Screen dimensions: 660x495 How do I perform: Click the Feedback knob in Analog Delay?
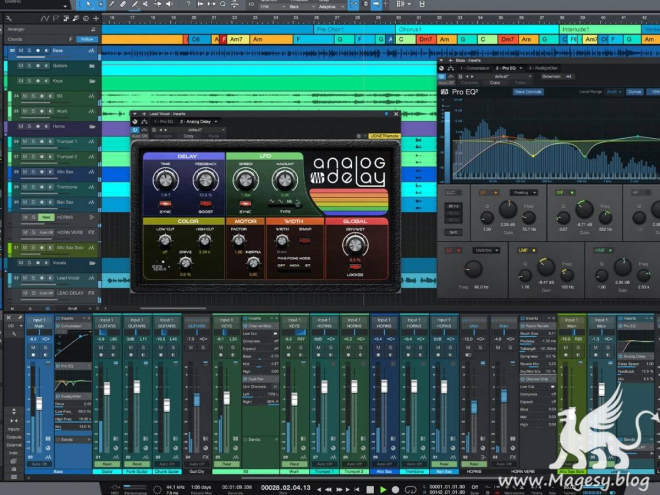pyautogui.click(x=205, y=180)
